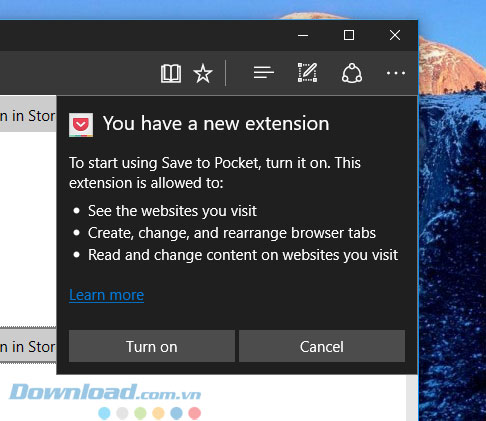486x421 pixels.
Task: Turn on the Save to Pocket extension
Action: pos(152,346)
